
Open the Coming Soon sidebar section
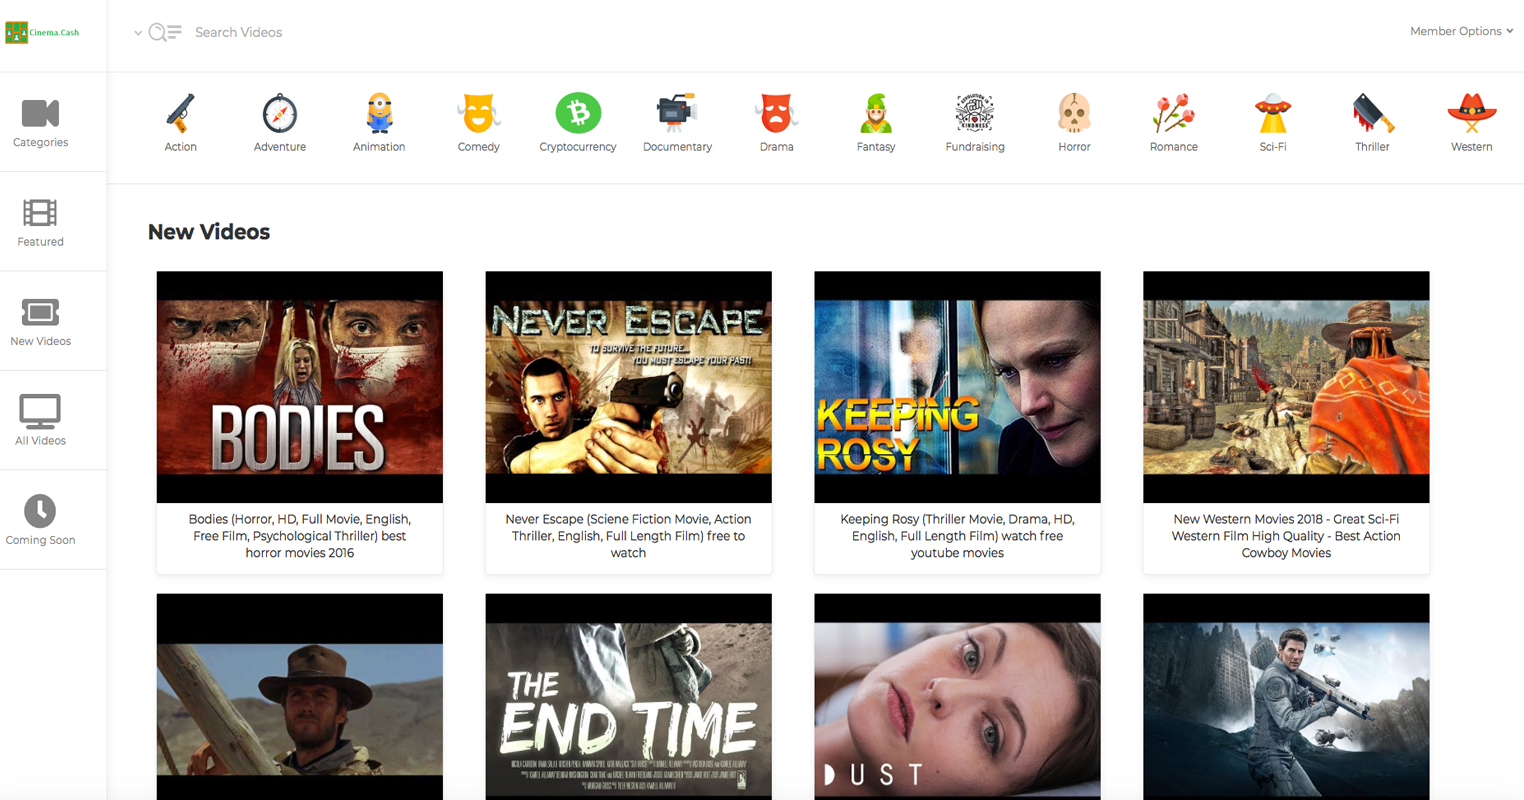[40, 520]
